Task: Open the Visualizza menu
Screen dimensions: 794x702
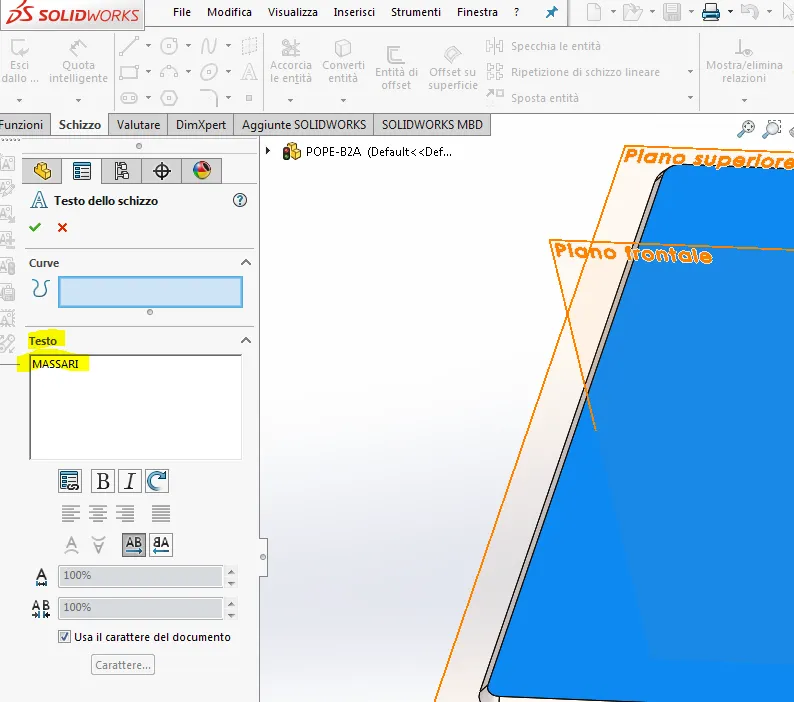Action: pos(293,12)
